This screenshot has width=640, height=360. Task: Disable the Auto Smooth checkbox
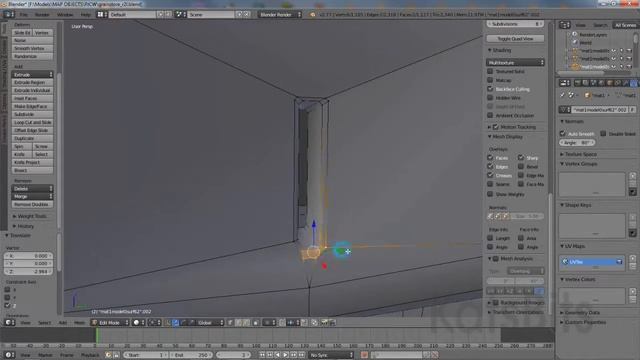click(x=563, y=133)
